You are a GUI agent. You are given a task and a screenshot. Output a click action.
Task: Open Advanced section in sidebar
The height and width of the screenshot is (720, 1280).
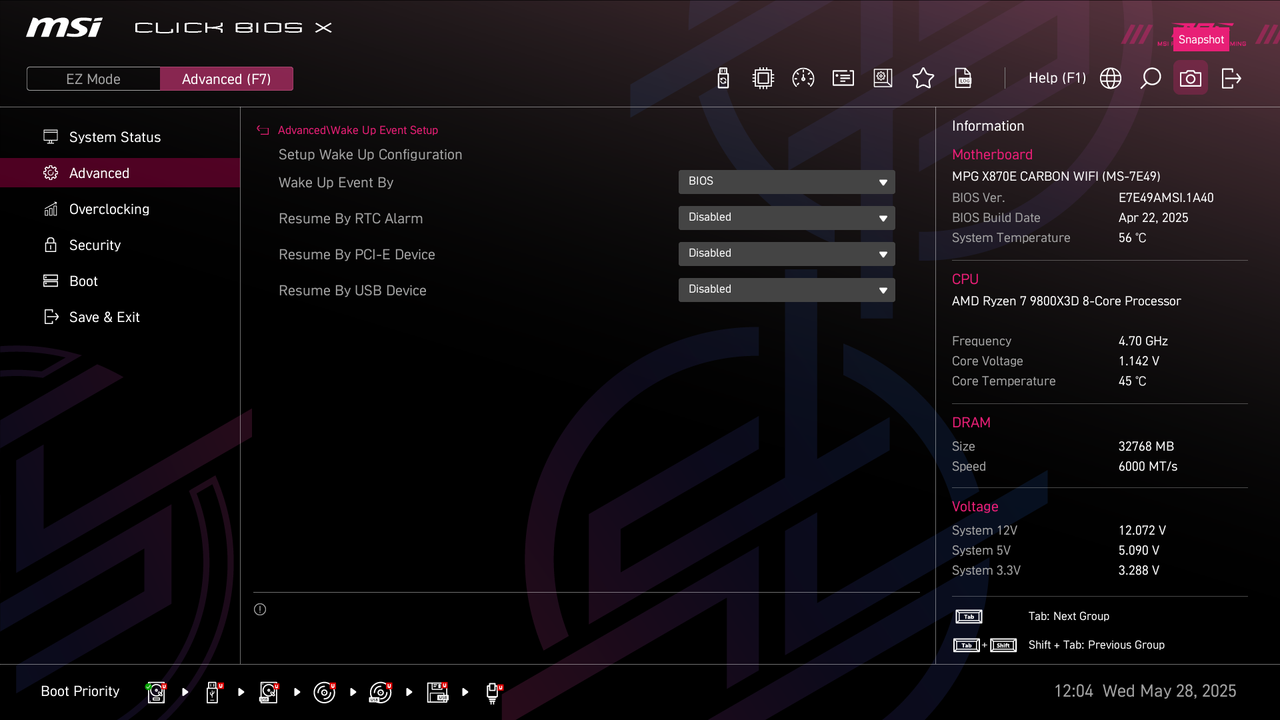click(120, 173)
